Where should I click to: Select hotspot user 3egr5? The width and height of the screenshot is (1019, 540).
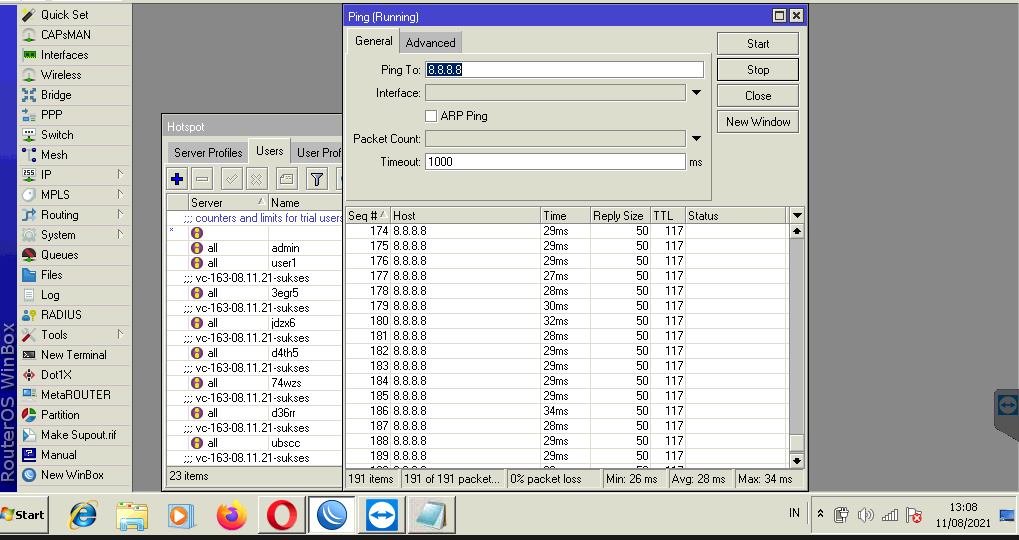[254, 293]
